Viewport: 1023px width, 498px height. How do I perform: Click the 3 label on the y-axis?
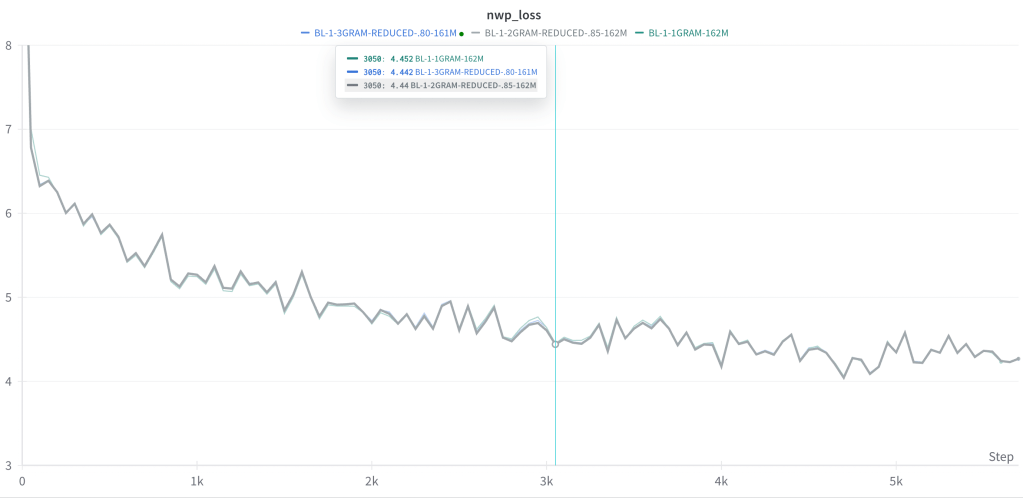(x=8, y=465)
